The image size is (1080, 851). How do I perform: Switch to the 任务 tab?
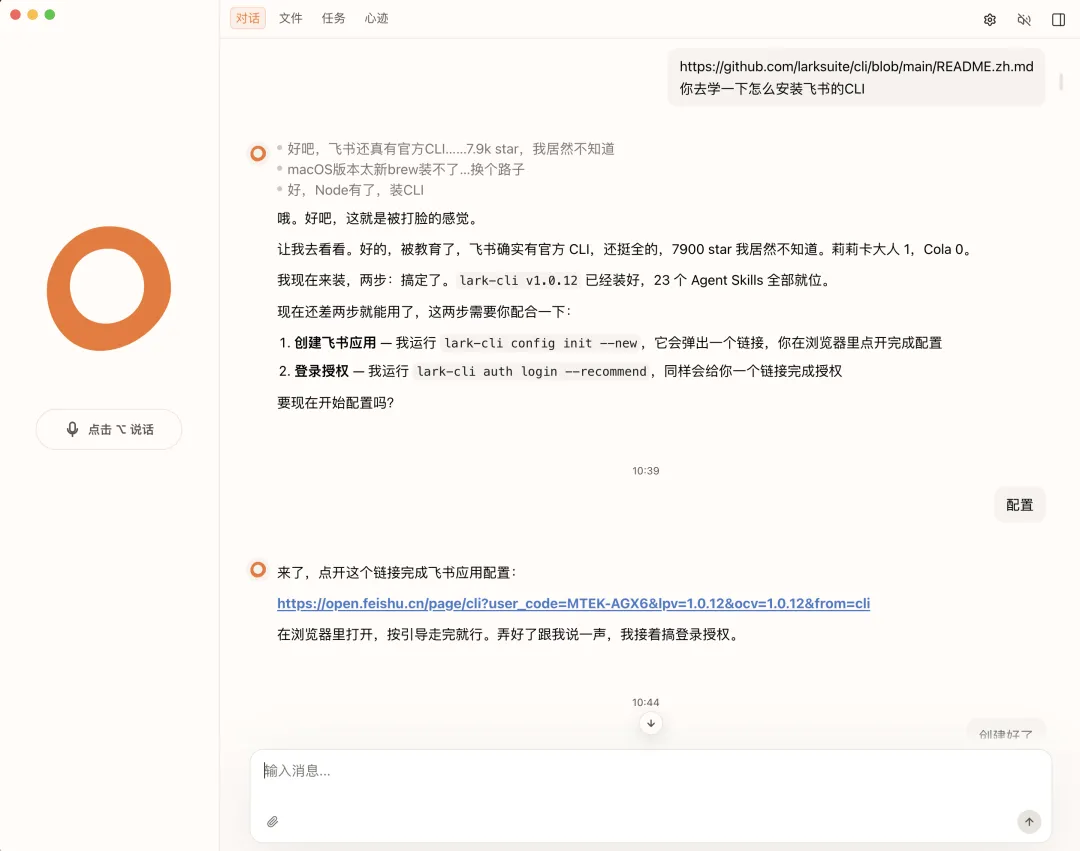(333, 19)
